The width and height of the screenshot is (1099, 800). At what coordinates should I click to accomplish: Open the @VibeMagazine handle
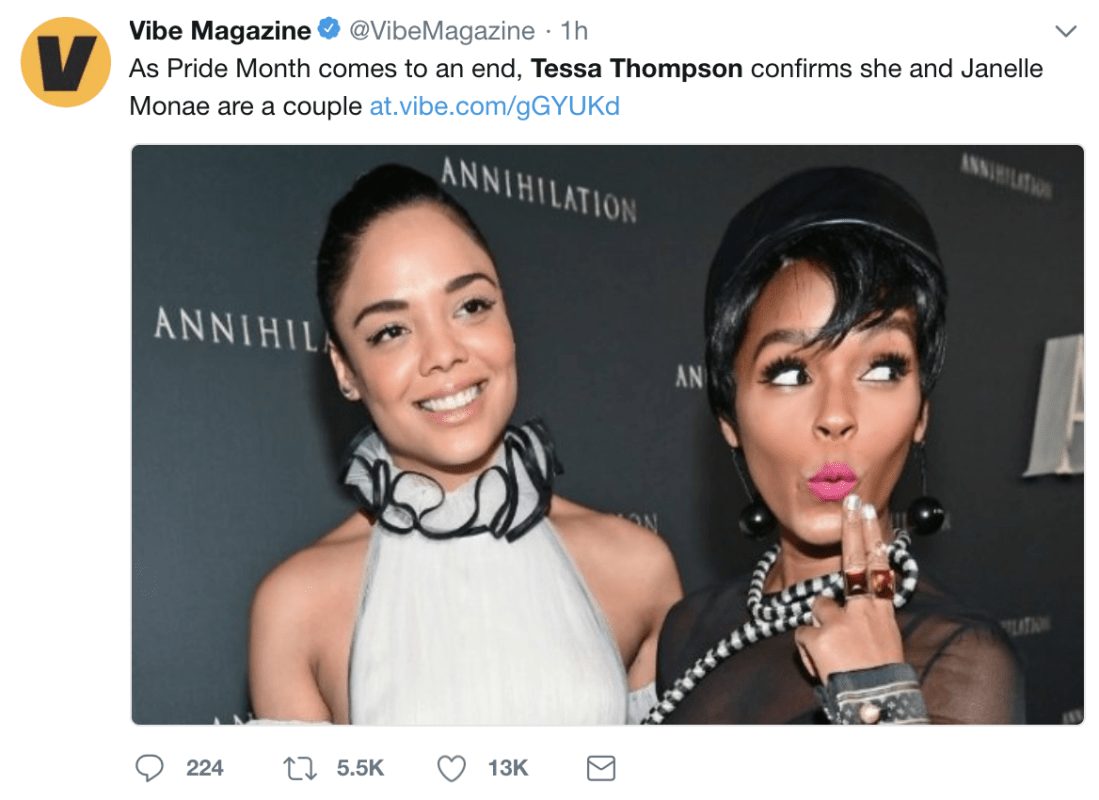tap(442, 30)
